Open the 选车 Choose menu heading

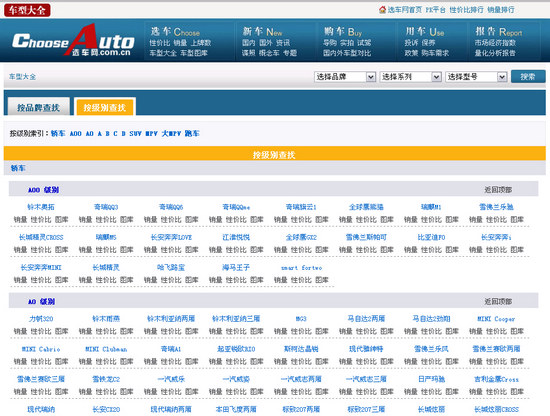point(175,32)
